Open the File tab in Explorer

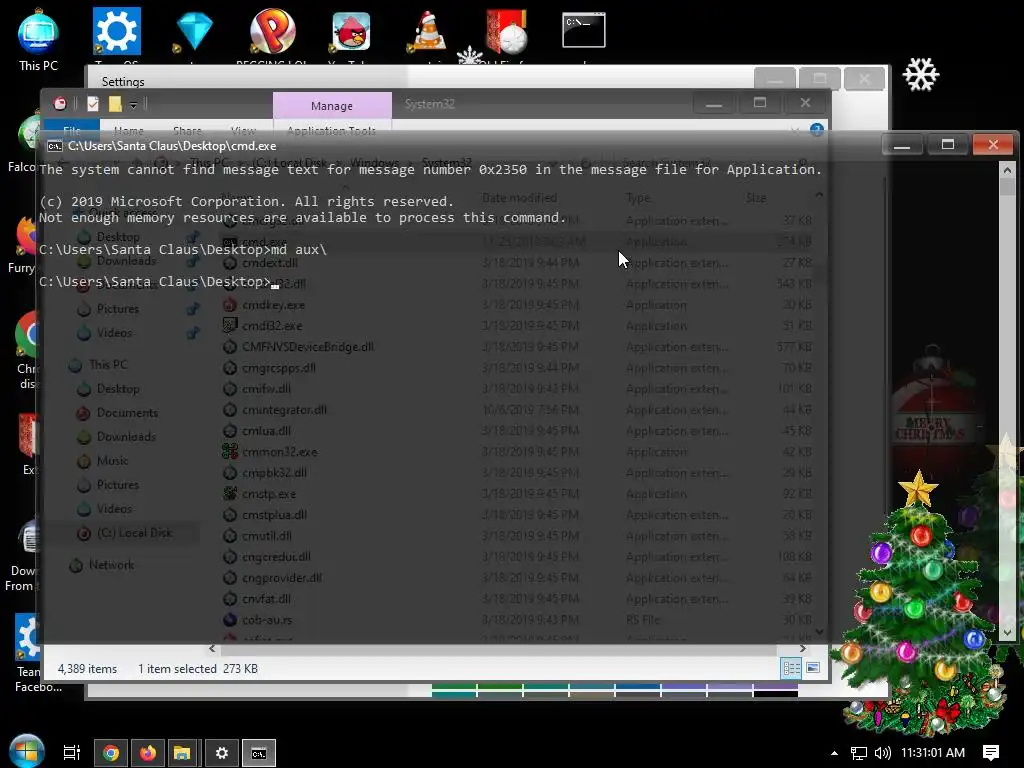[72, 131]
